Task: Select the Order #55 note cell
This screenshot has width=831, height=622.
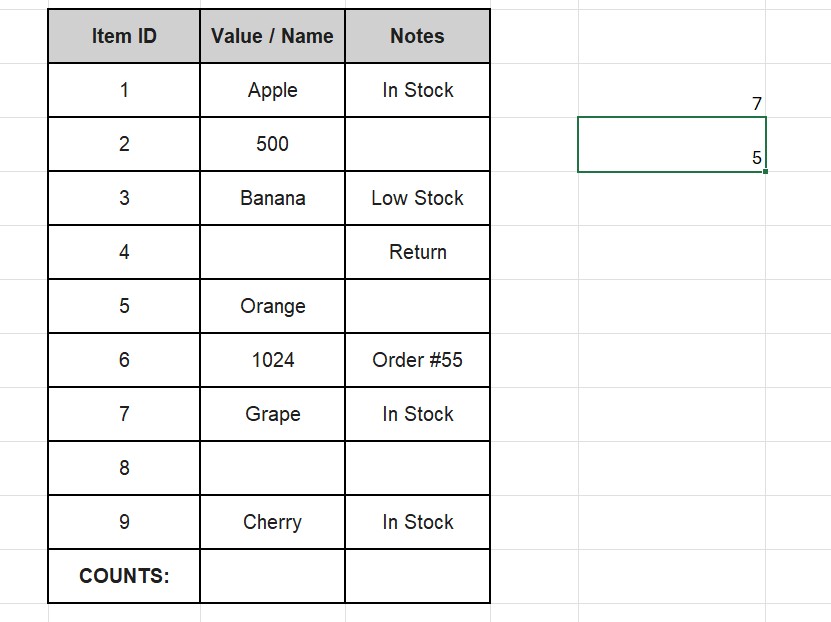Action: [417, 360]
